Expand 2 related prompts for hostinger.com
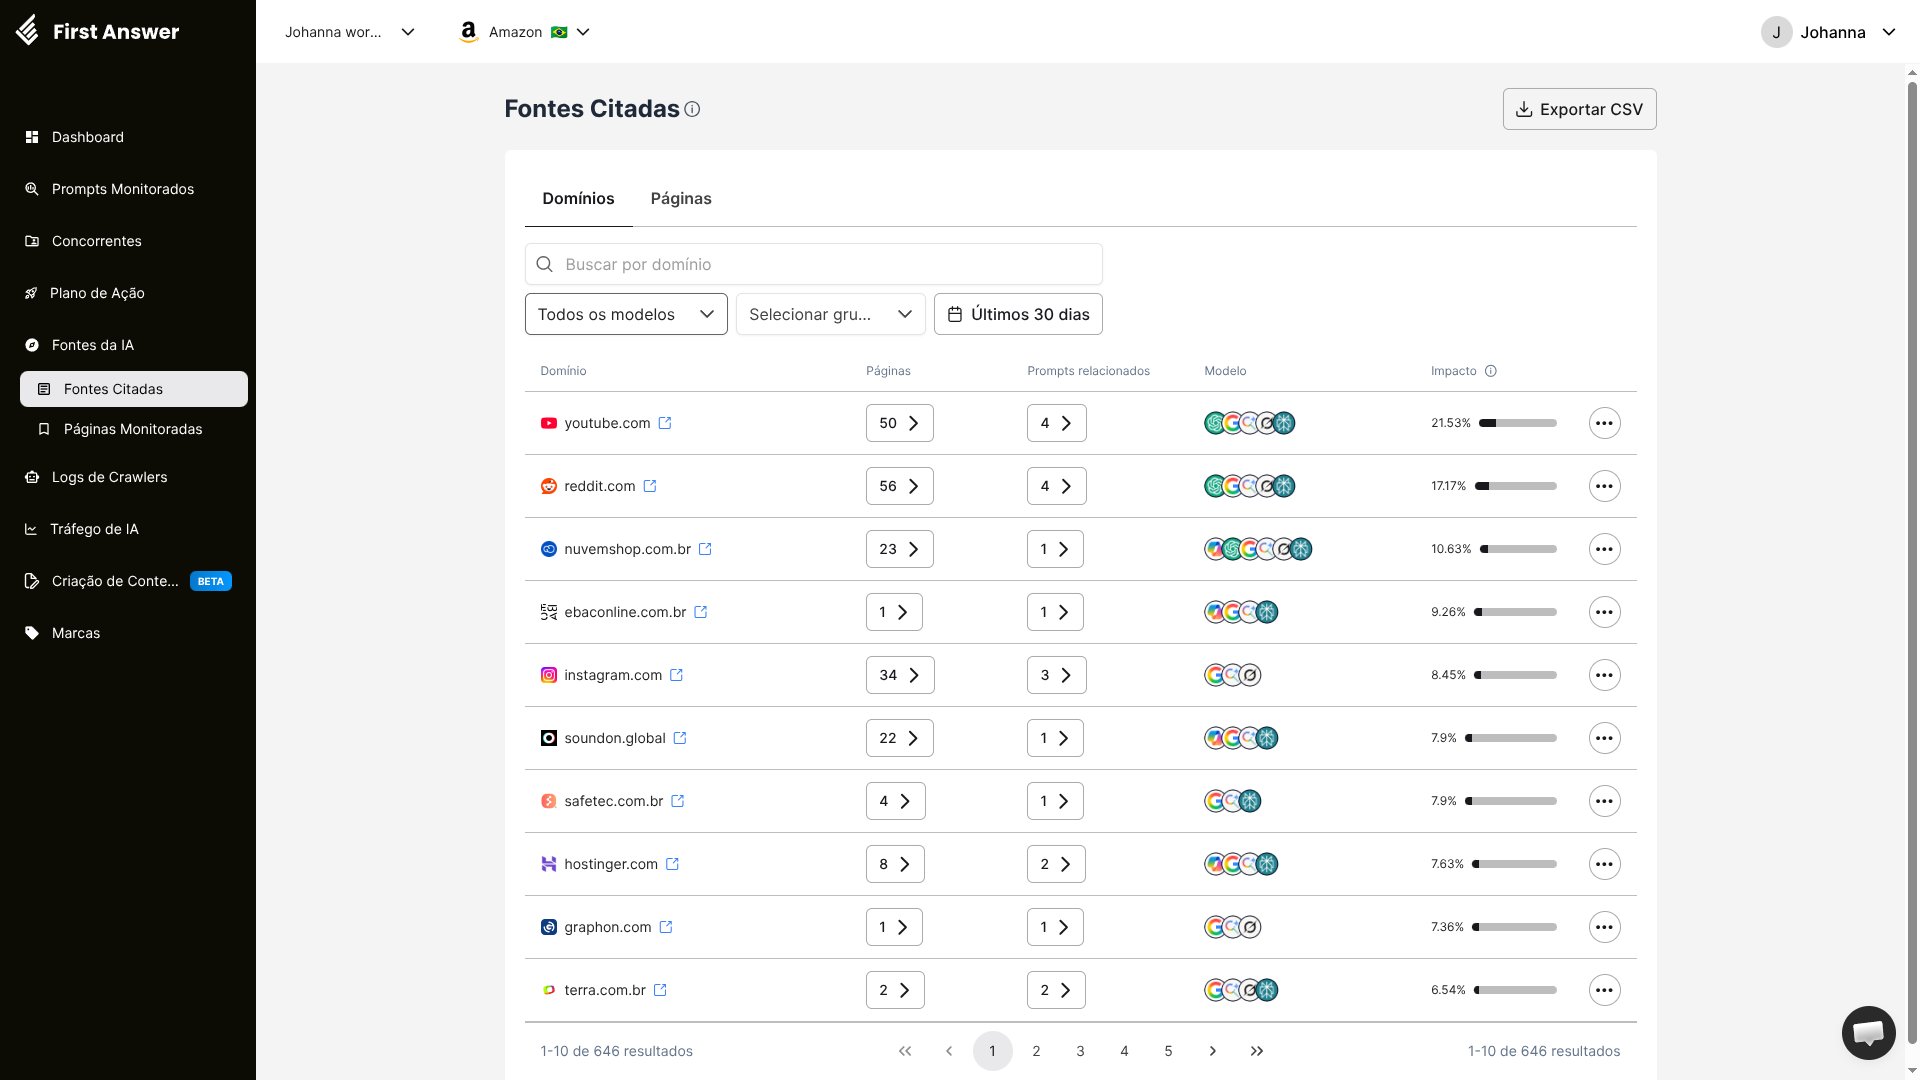The height and width of the screenshot is (1080, 1920). coord(1056,864)
